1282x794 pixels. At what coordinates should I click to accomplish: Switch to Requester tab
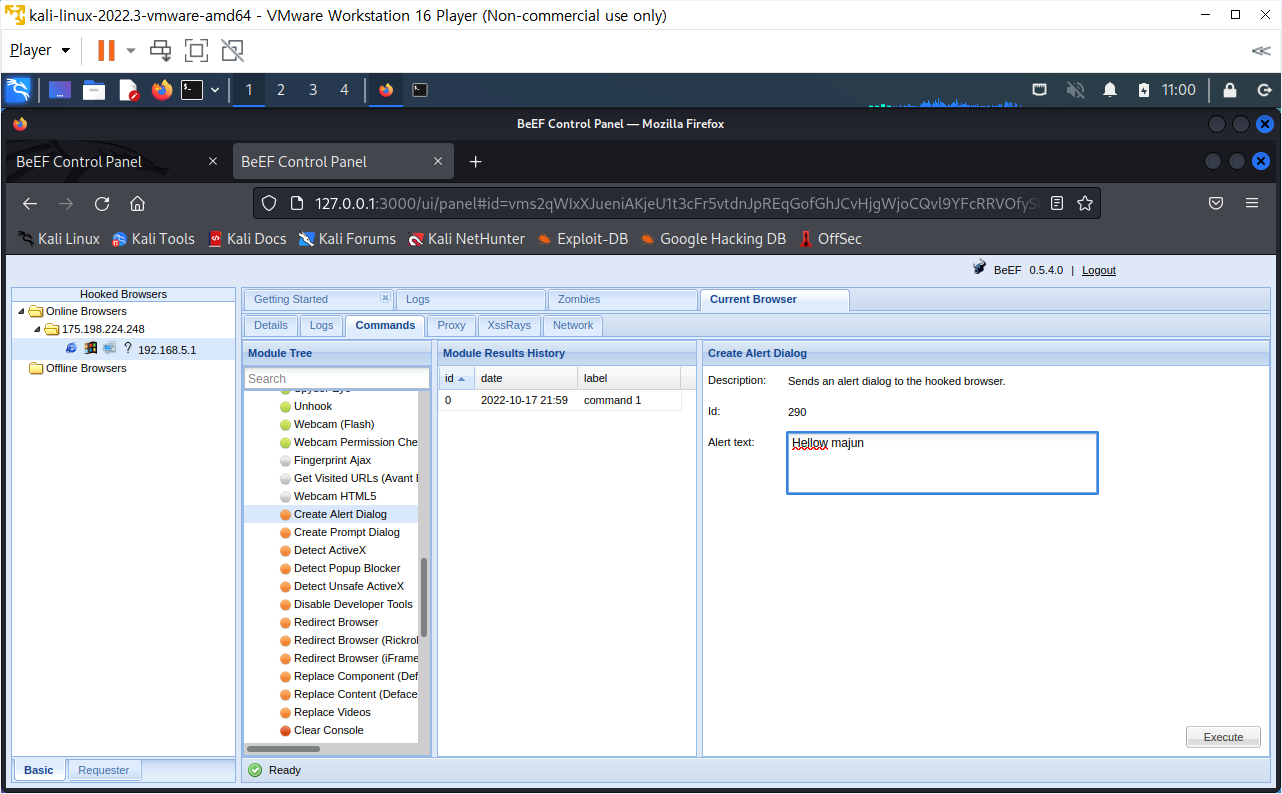104,770
